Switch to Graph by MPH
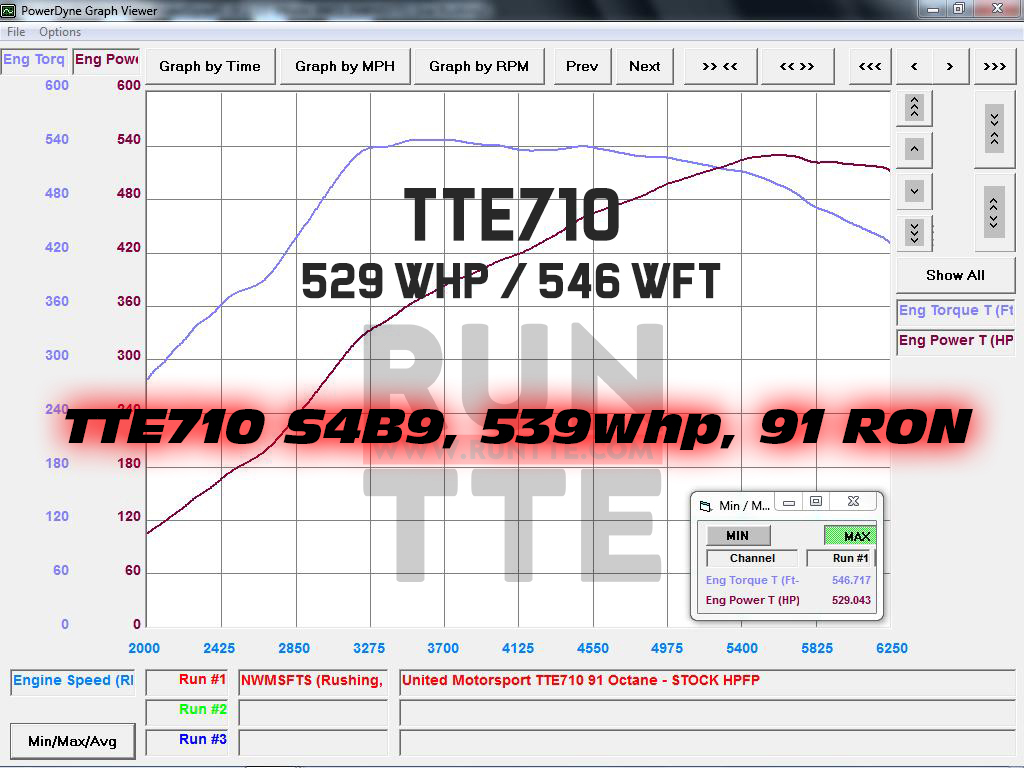Screen dimensions: 1024x768 coord(345,67)
